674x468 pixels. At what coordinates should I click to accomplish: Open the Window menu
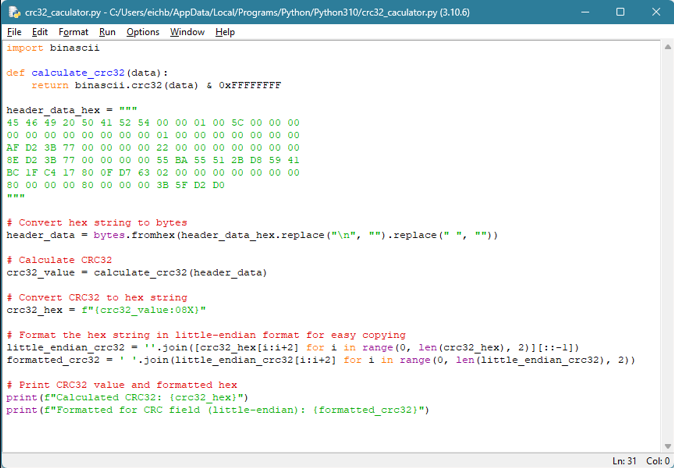(187, 32)
